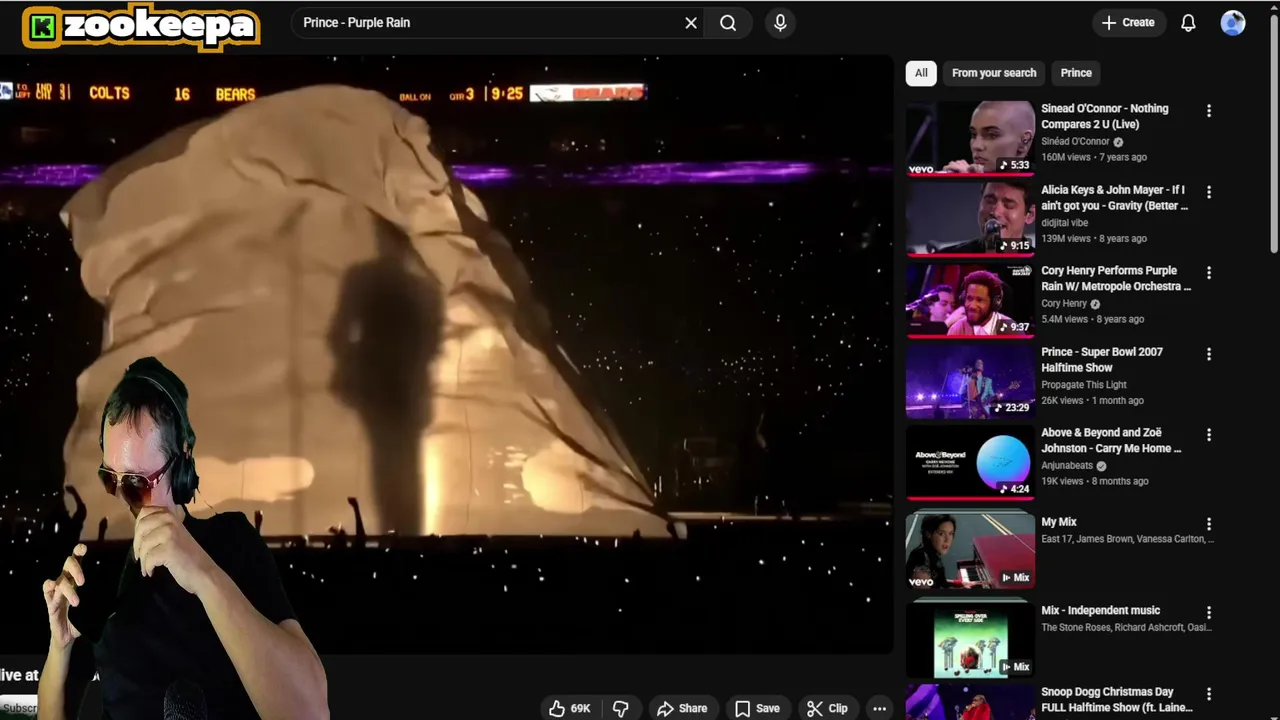Open the My Mix playlist thumbnail

[970, 548]
